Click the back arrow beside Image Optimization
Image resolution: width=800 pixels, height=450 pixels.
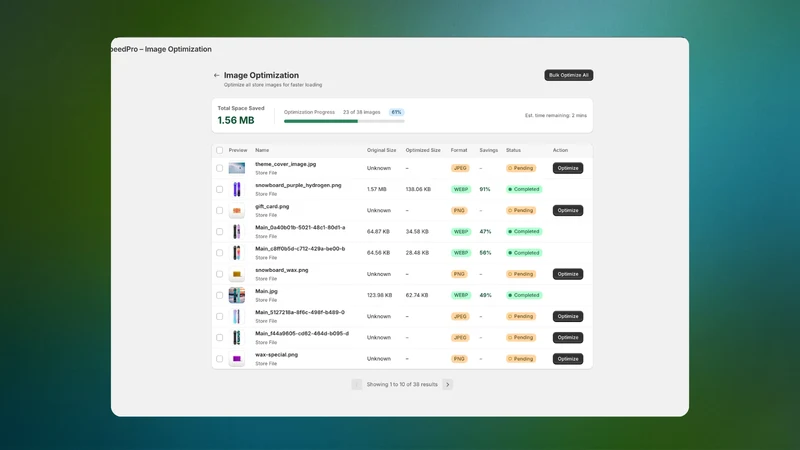point(216,75)
